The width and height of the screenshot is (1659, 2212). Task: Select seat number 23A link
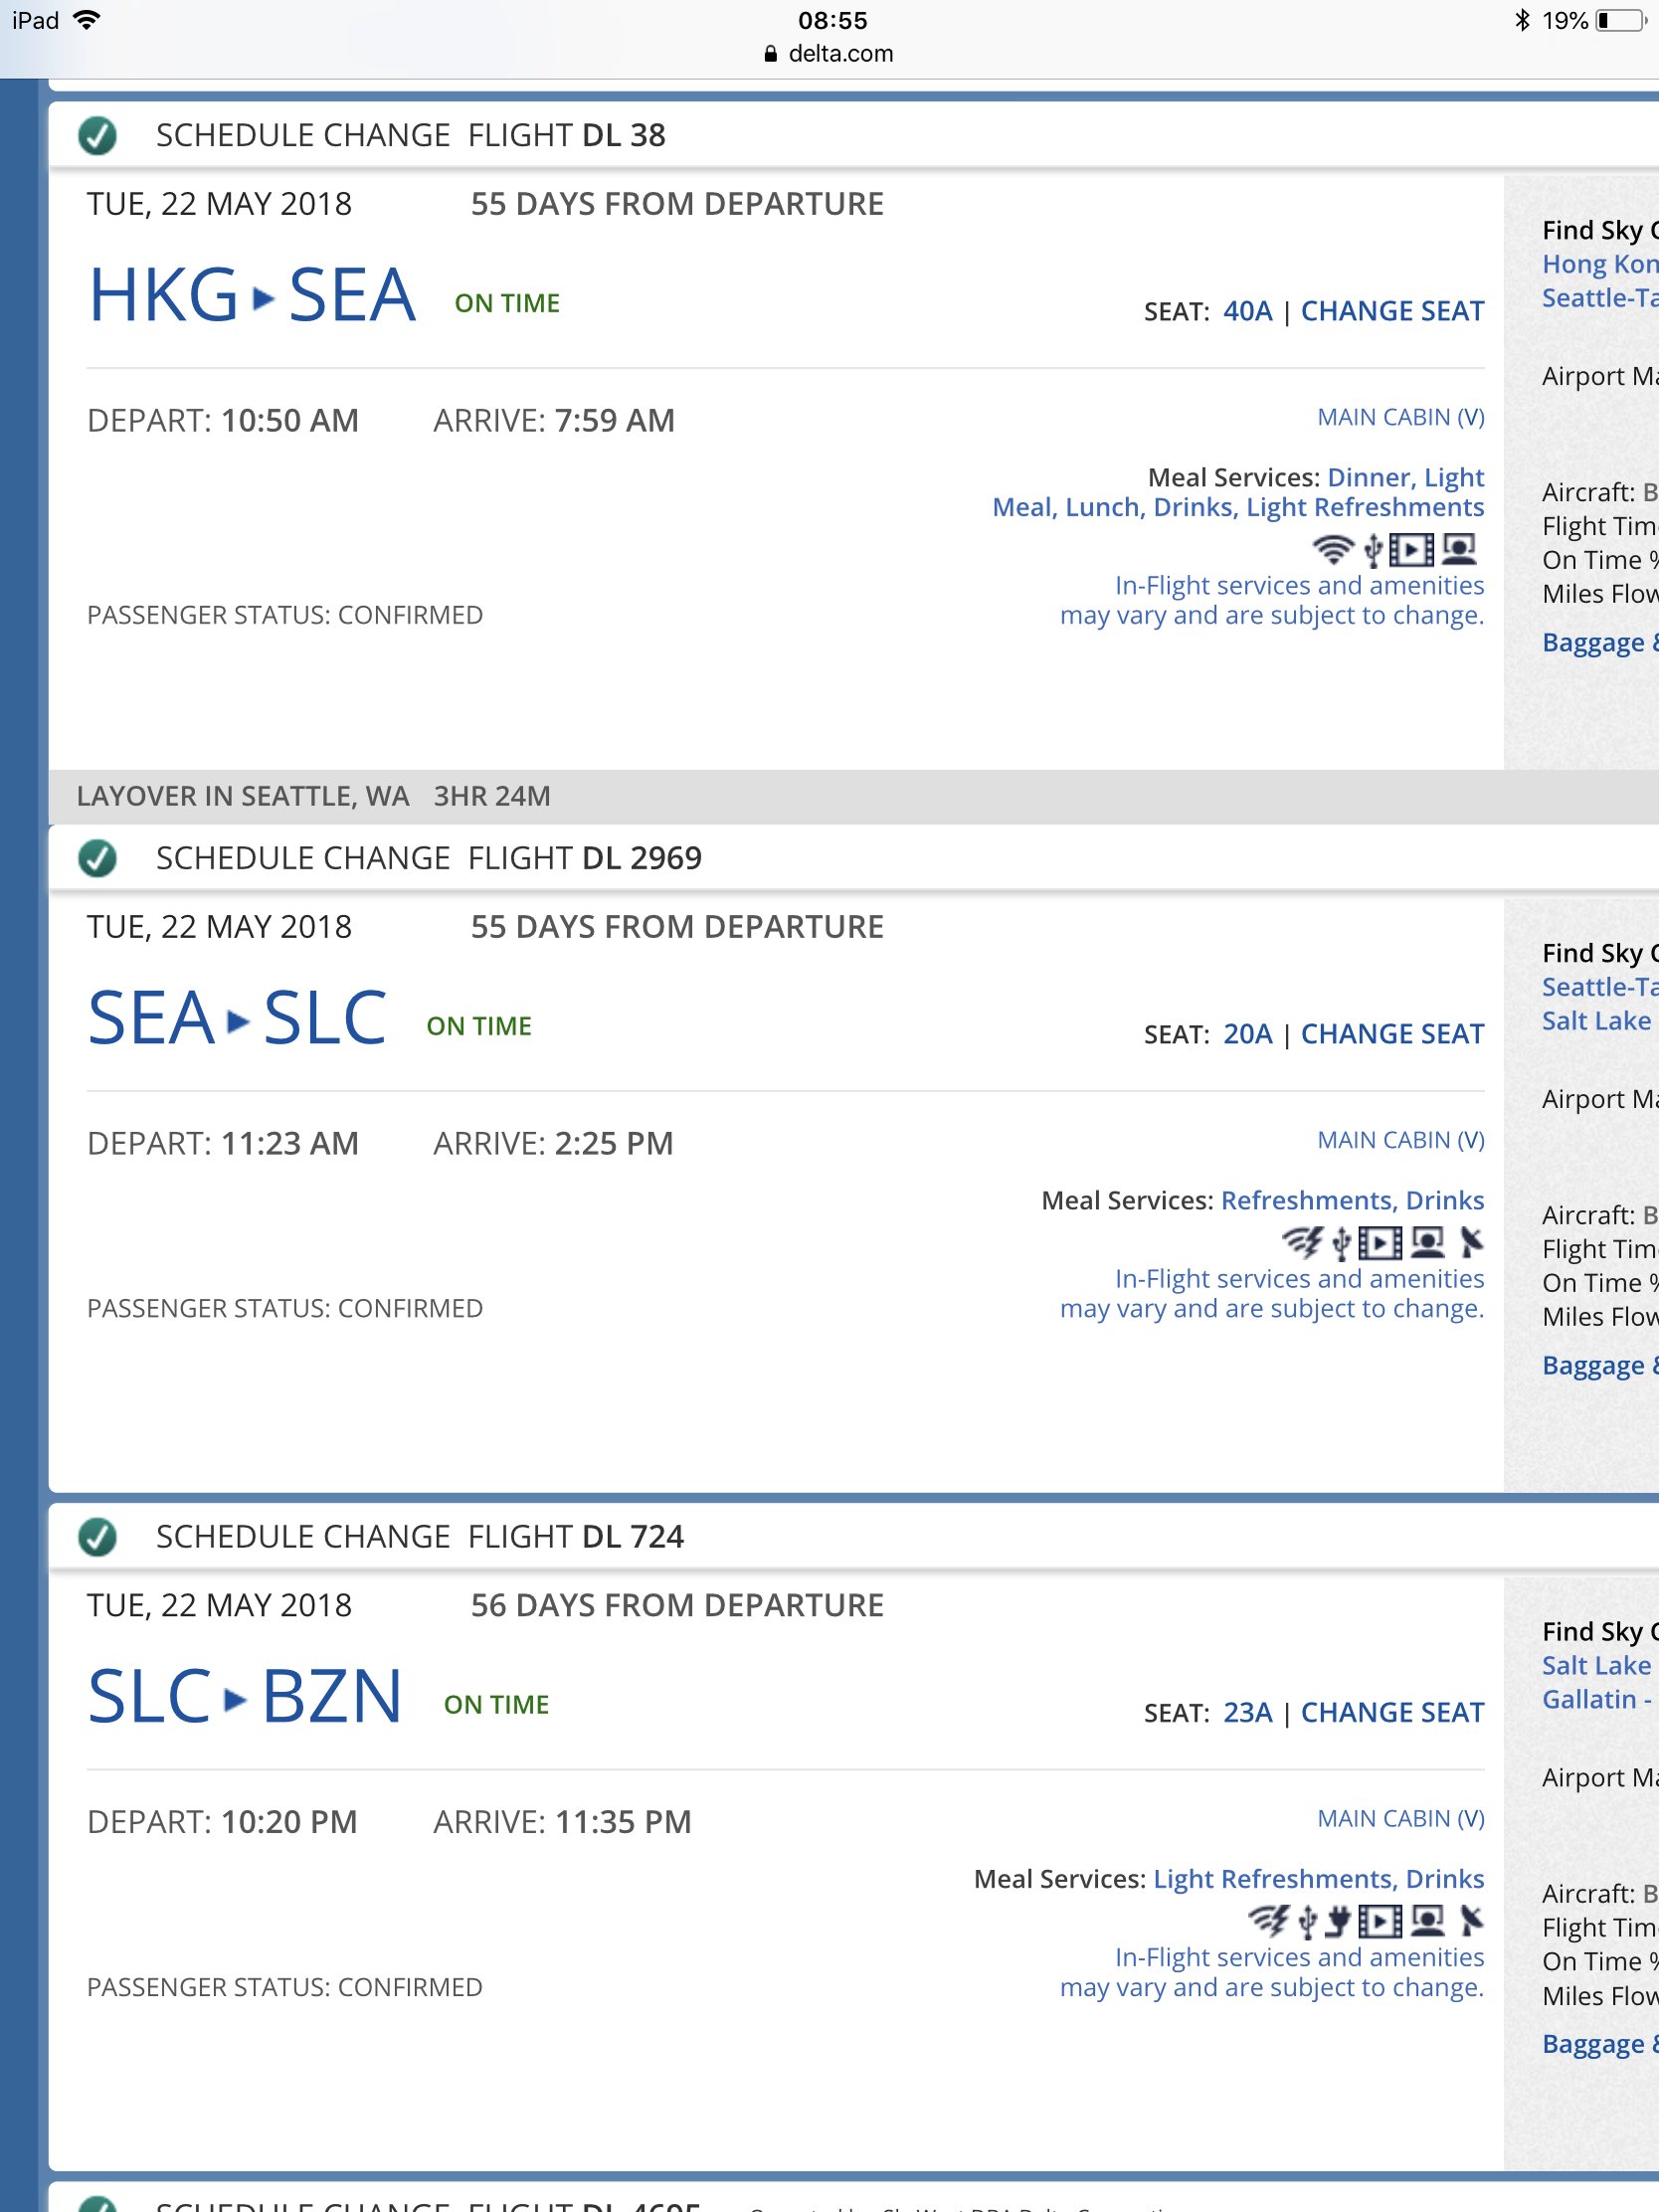[x=1247, y=1713]
